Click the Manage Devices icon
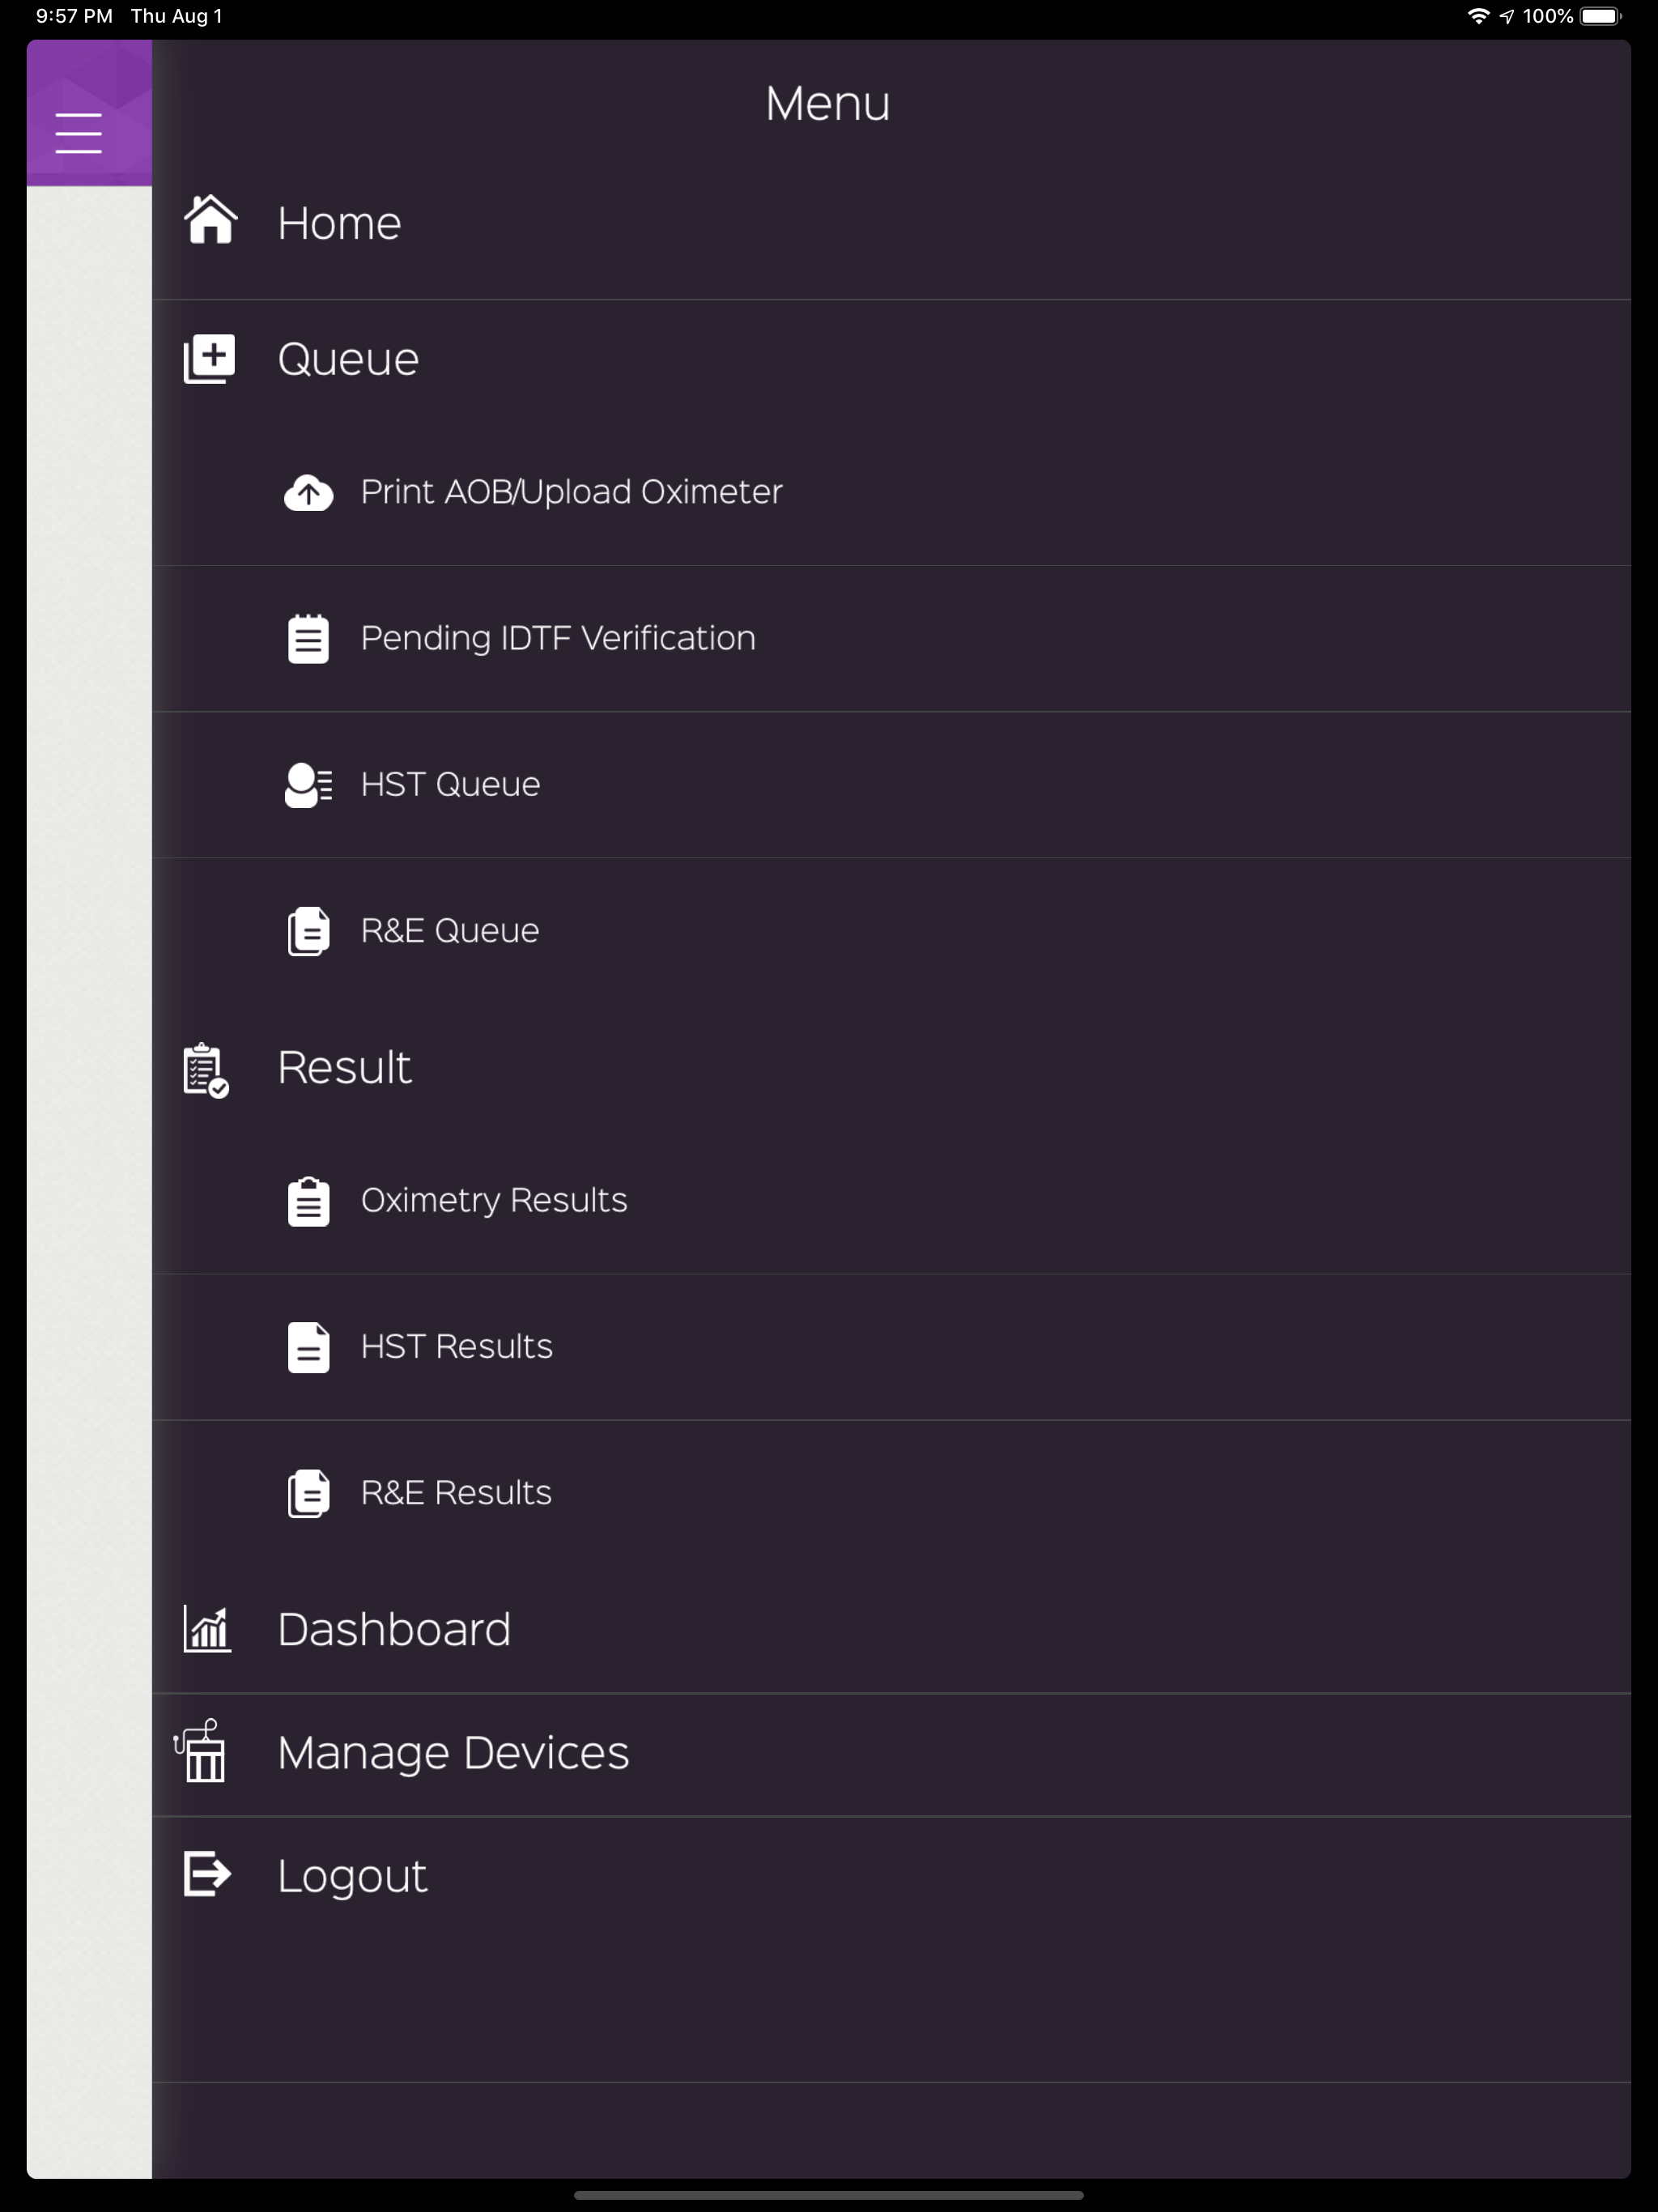This screenshot has width=1658, height=2212. (x=200, y=1751)
